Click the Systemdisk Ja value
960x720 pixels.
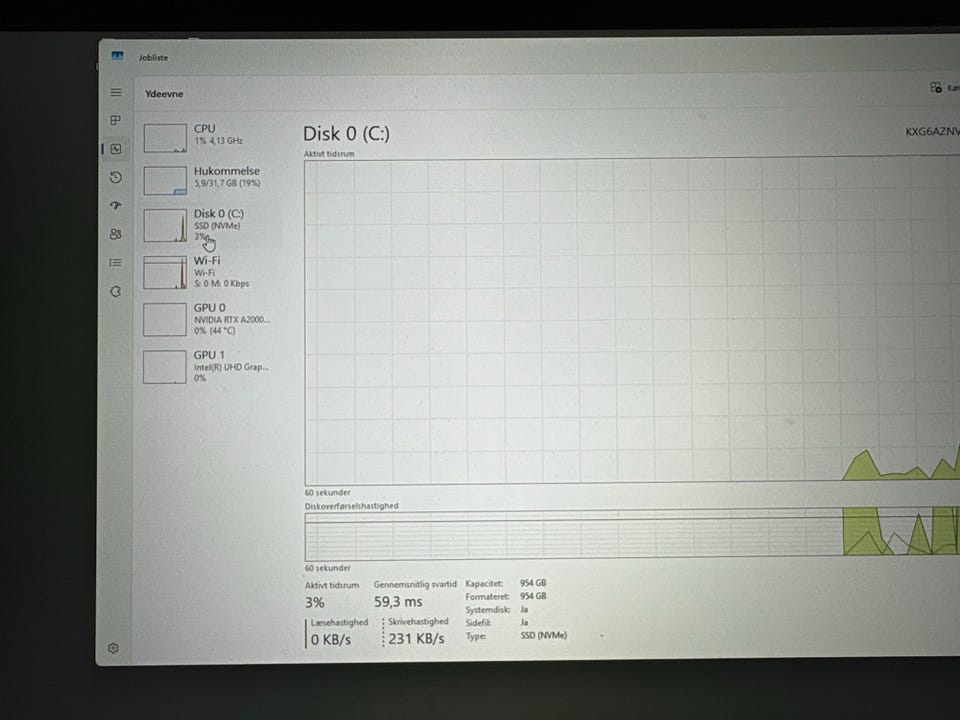point(524,609)
